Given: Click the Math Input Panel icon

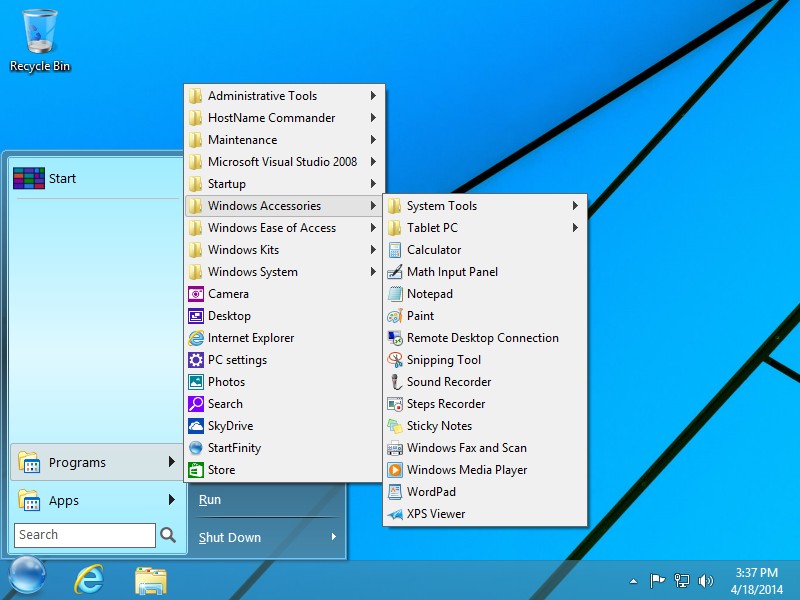Looking at the screenshot, I should [394, 272].
